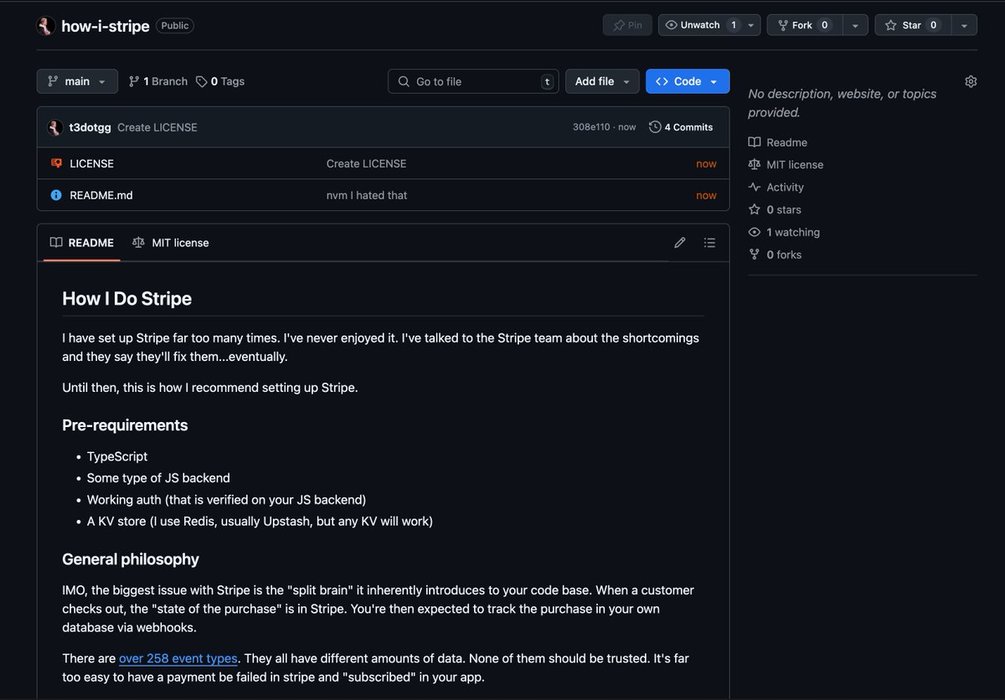Switch to the README tab
The height and width of the screenshot is (700, 1005).
[x=81, y=242]
